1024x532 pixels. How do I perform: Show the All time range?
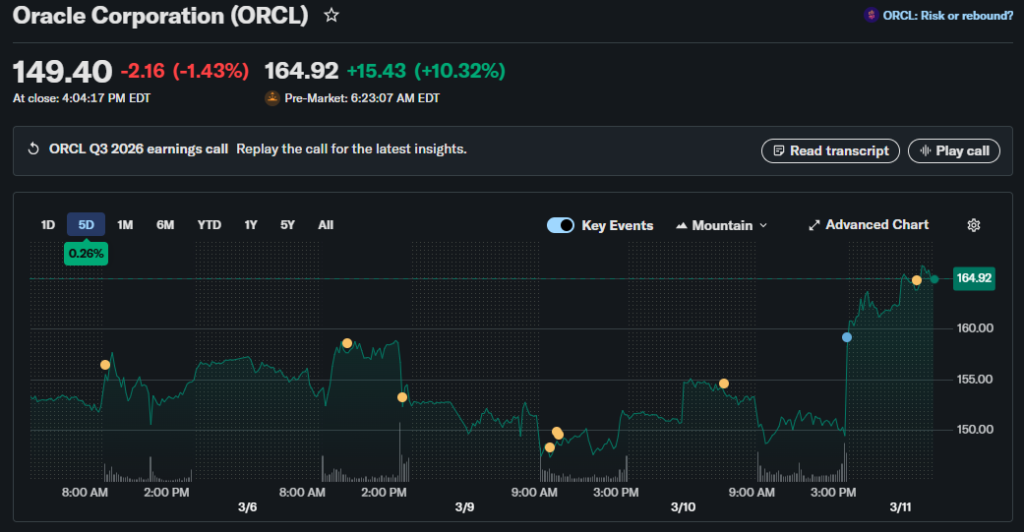(x=325, y=225)
